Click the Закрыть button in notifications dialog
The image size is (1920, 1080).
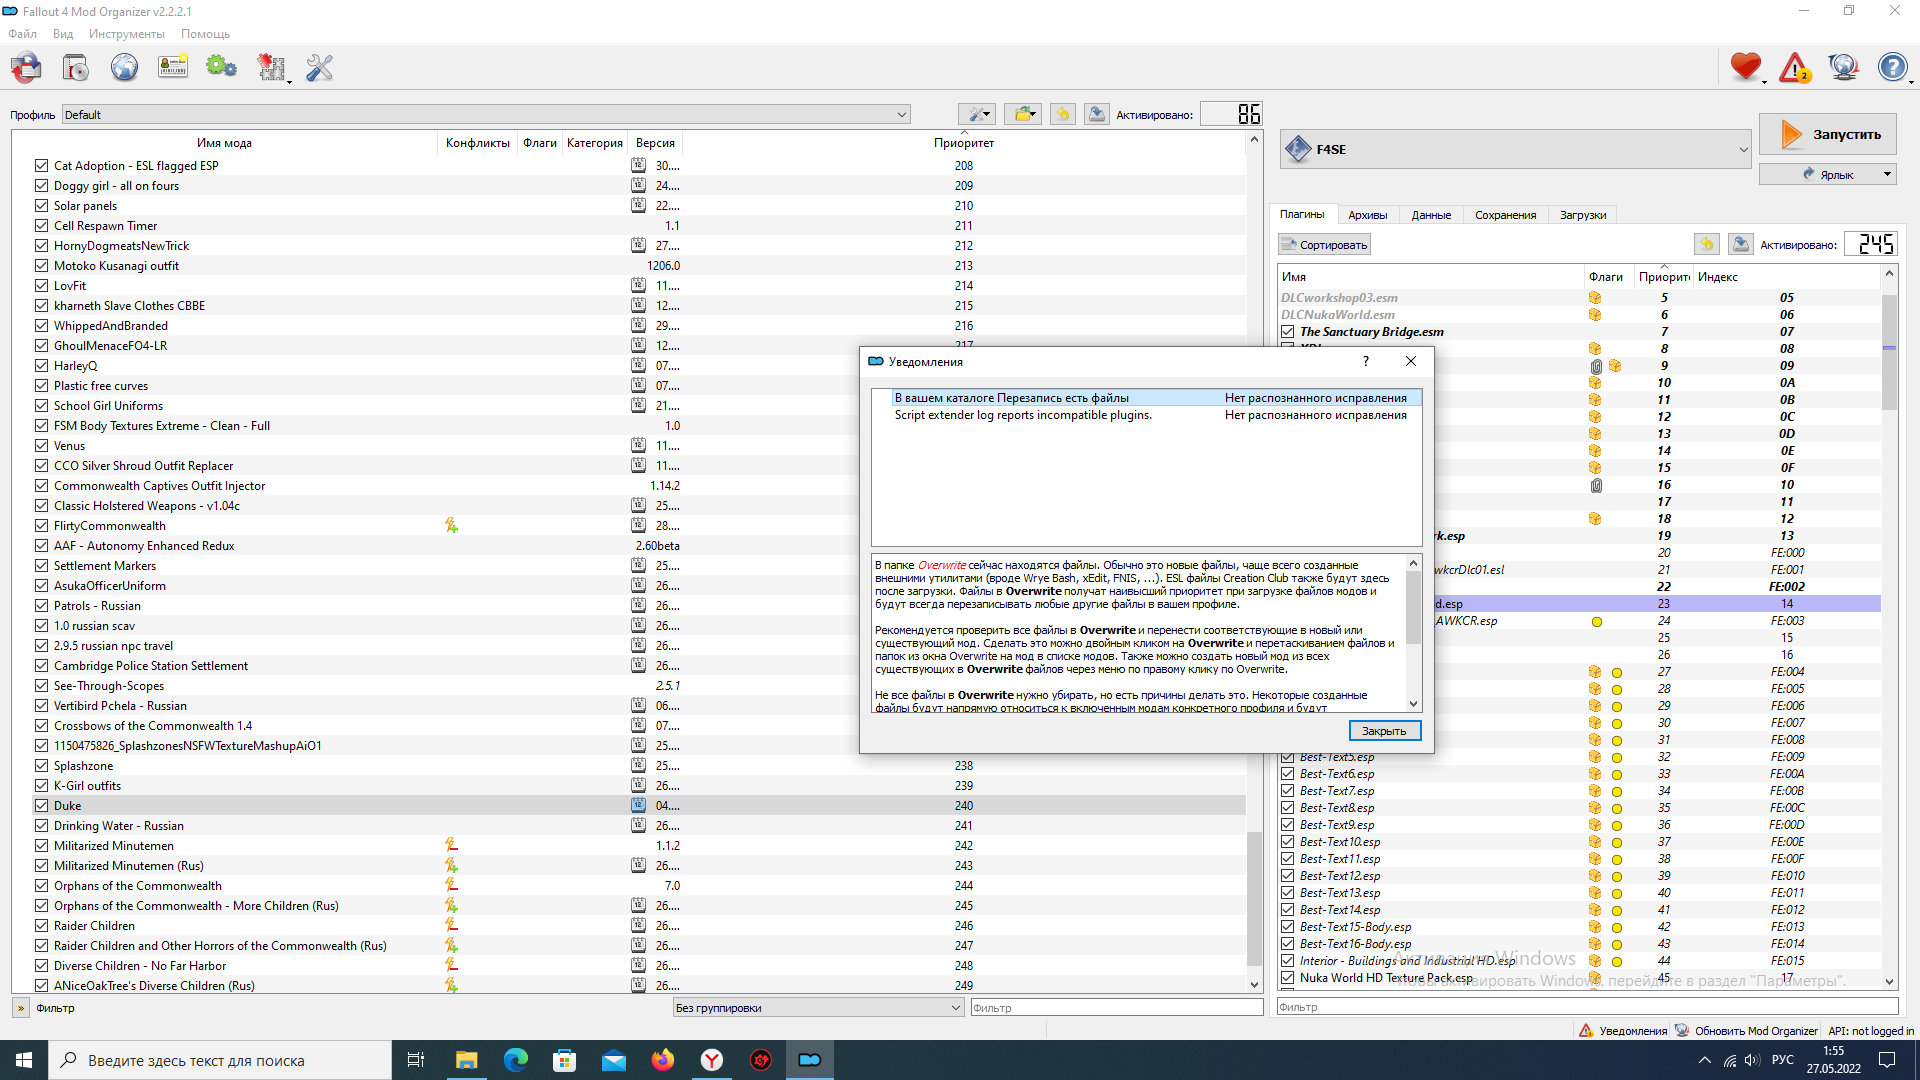pyautogui.click(x=1384, y=731)
